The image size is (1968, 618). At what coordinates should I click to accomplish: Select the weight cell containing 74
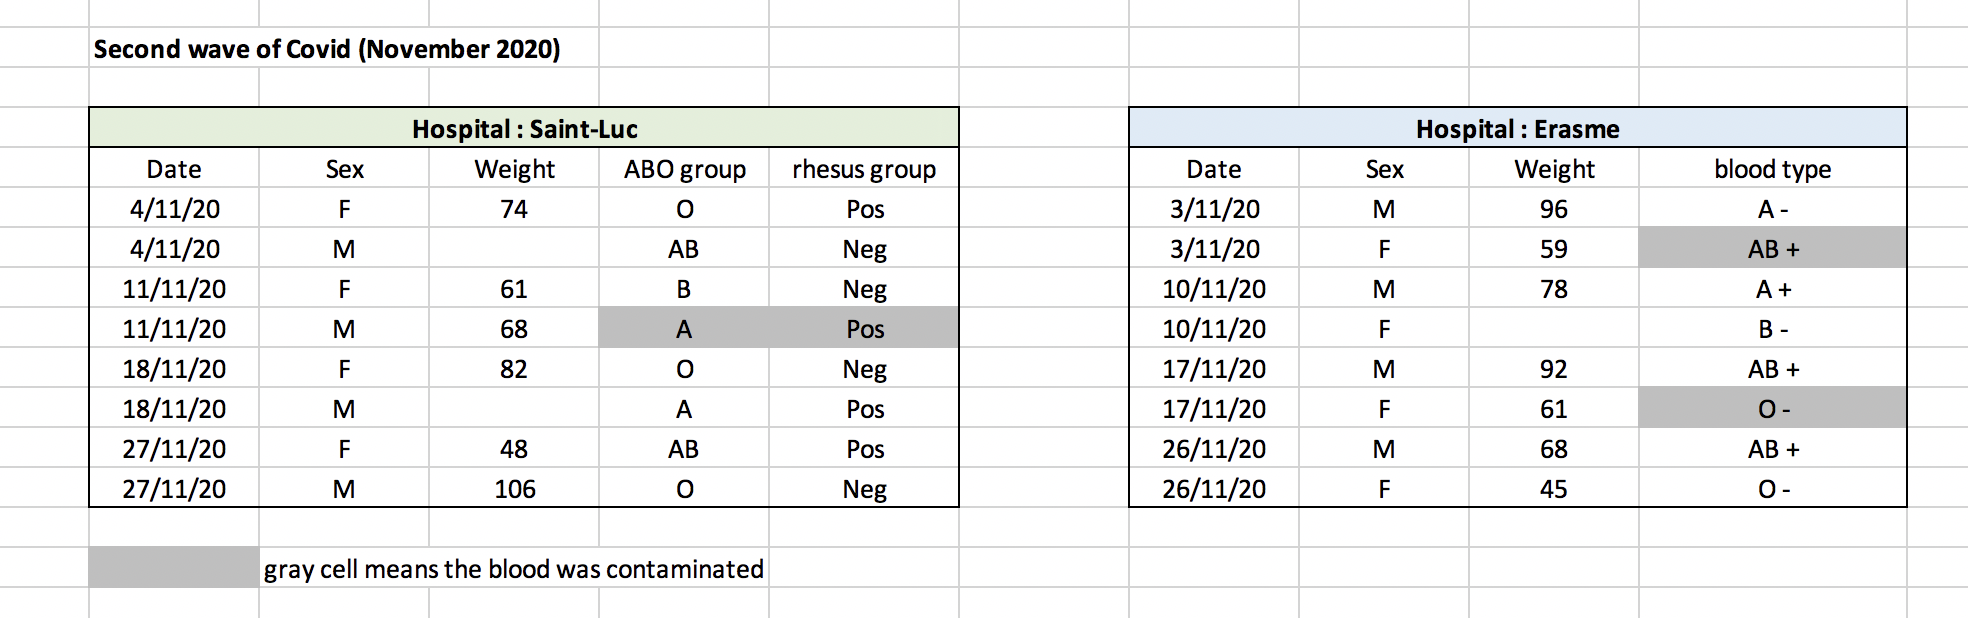click(x=514, y=209)
